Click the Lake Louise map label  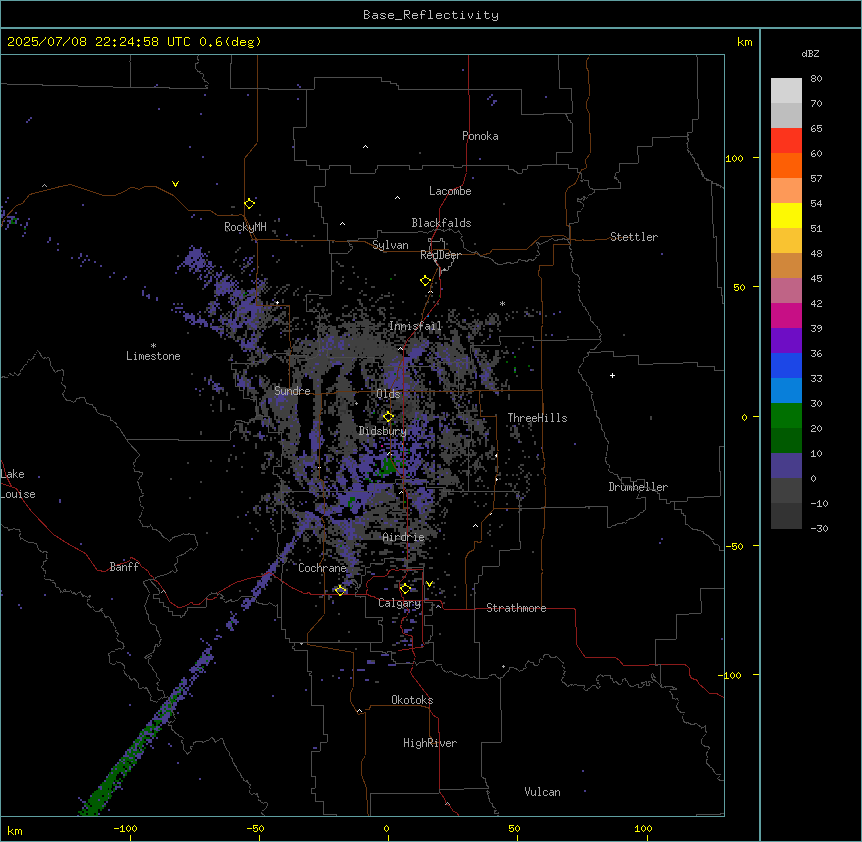point(18,484)
